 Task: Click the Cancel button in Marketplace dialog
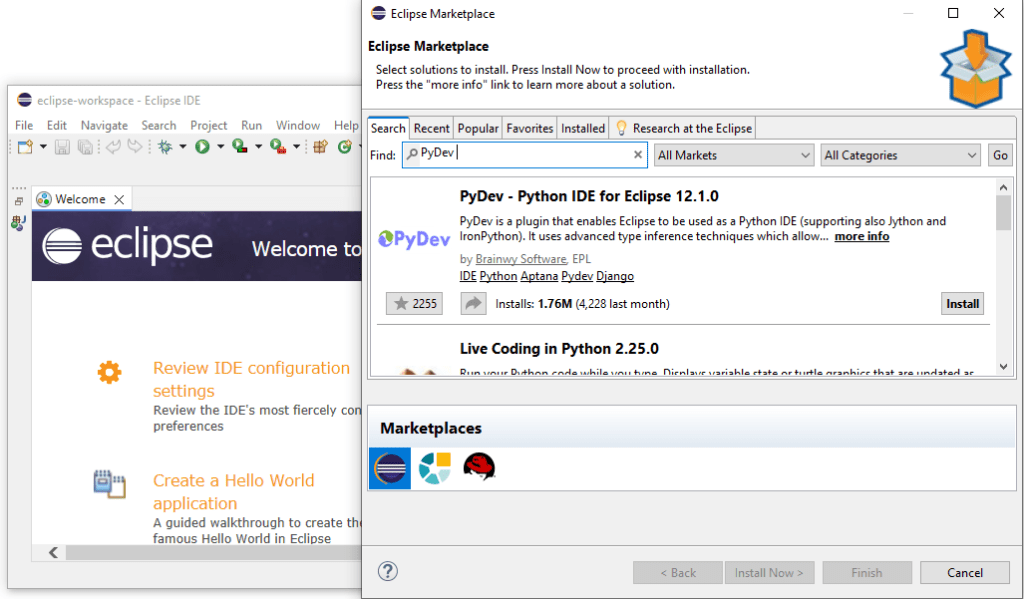point(965,573)
